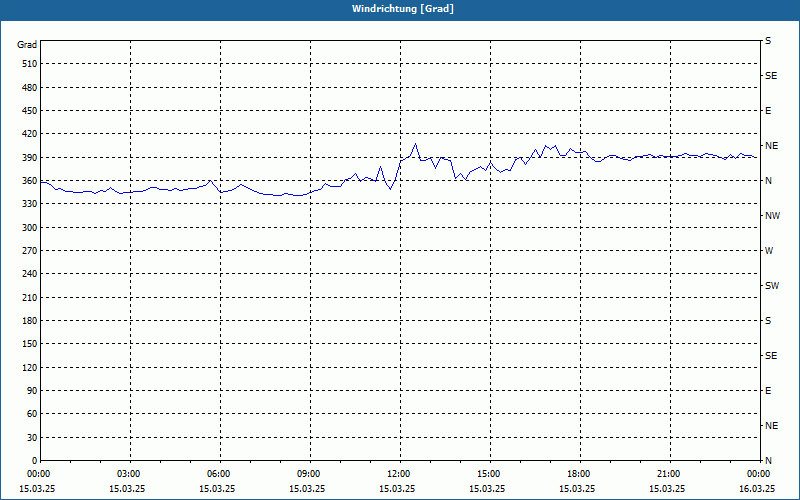
Task: Click the 240 axis label
Action: (x=30, y=274)
